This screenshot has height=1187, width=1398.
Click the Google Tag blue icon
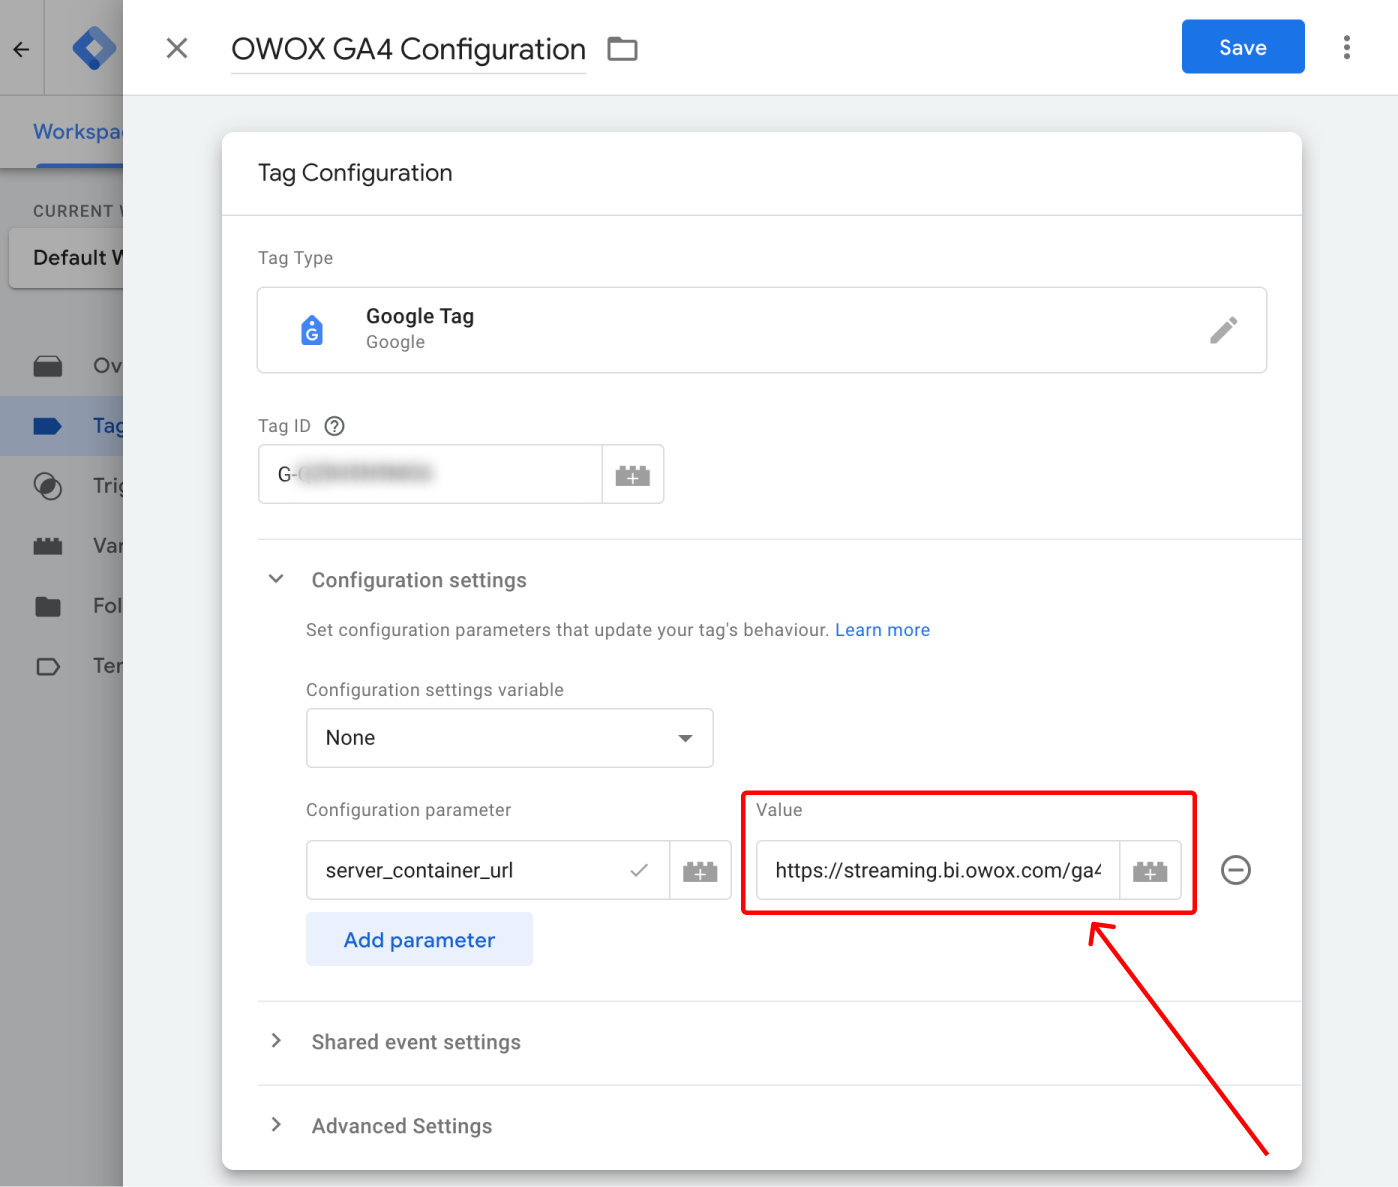click(312, 330)
